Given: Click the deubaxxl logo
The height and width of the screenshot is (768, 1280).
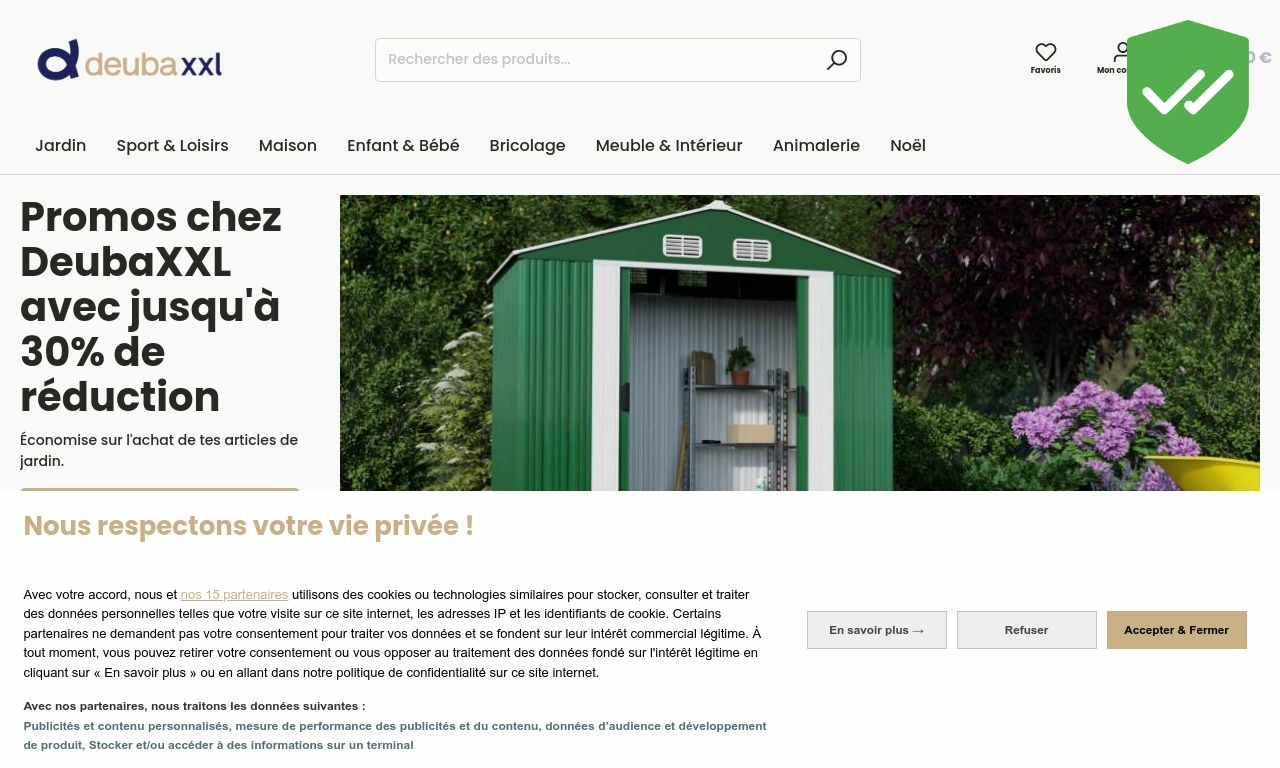Looking at the screenshot, I should pyautogui.click(x=130, y=61).
